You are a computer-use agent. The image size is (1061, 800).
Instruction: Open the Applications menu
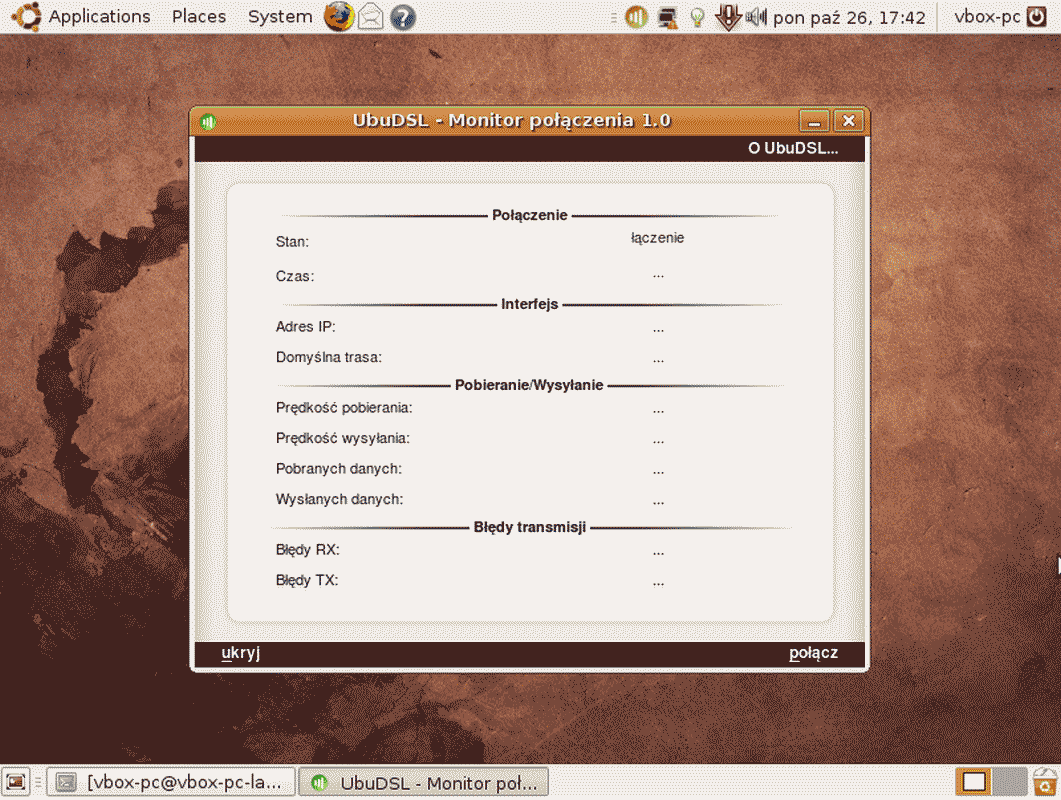click(x=99, y=16)
